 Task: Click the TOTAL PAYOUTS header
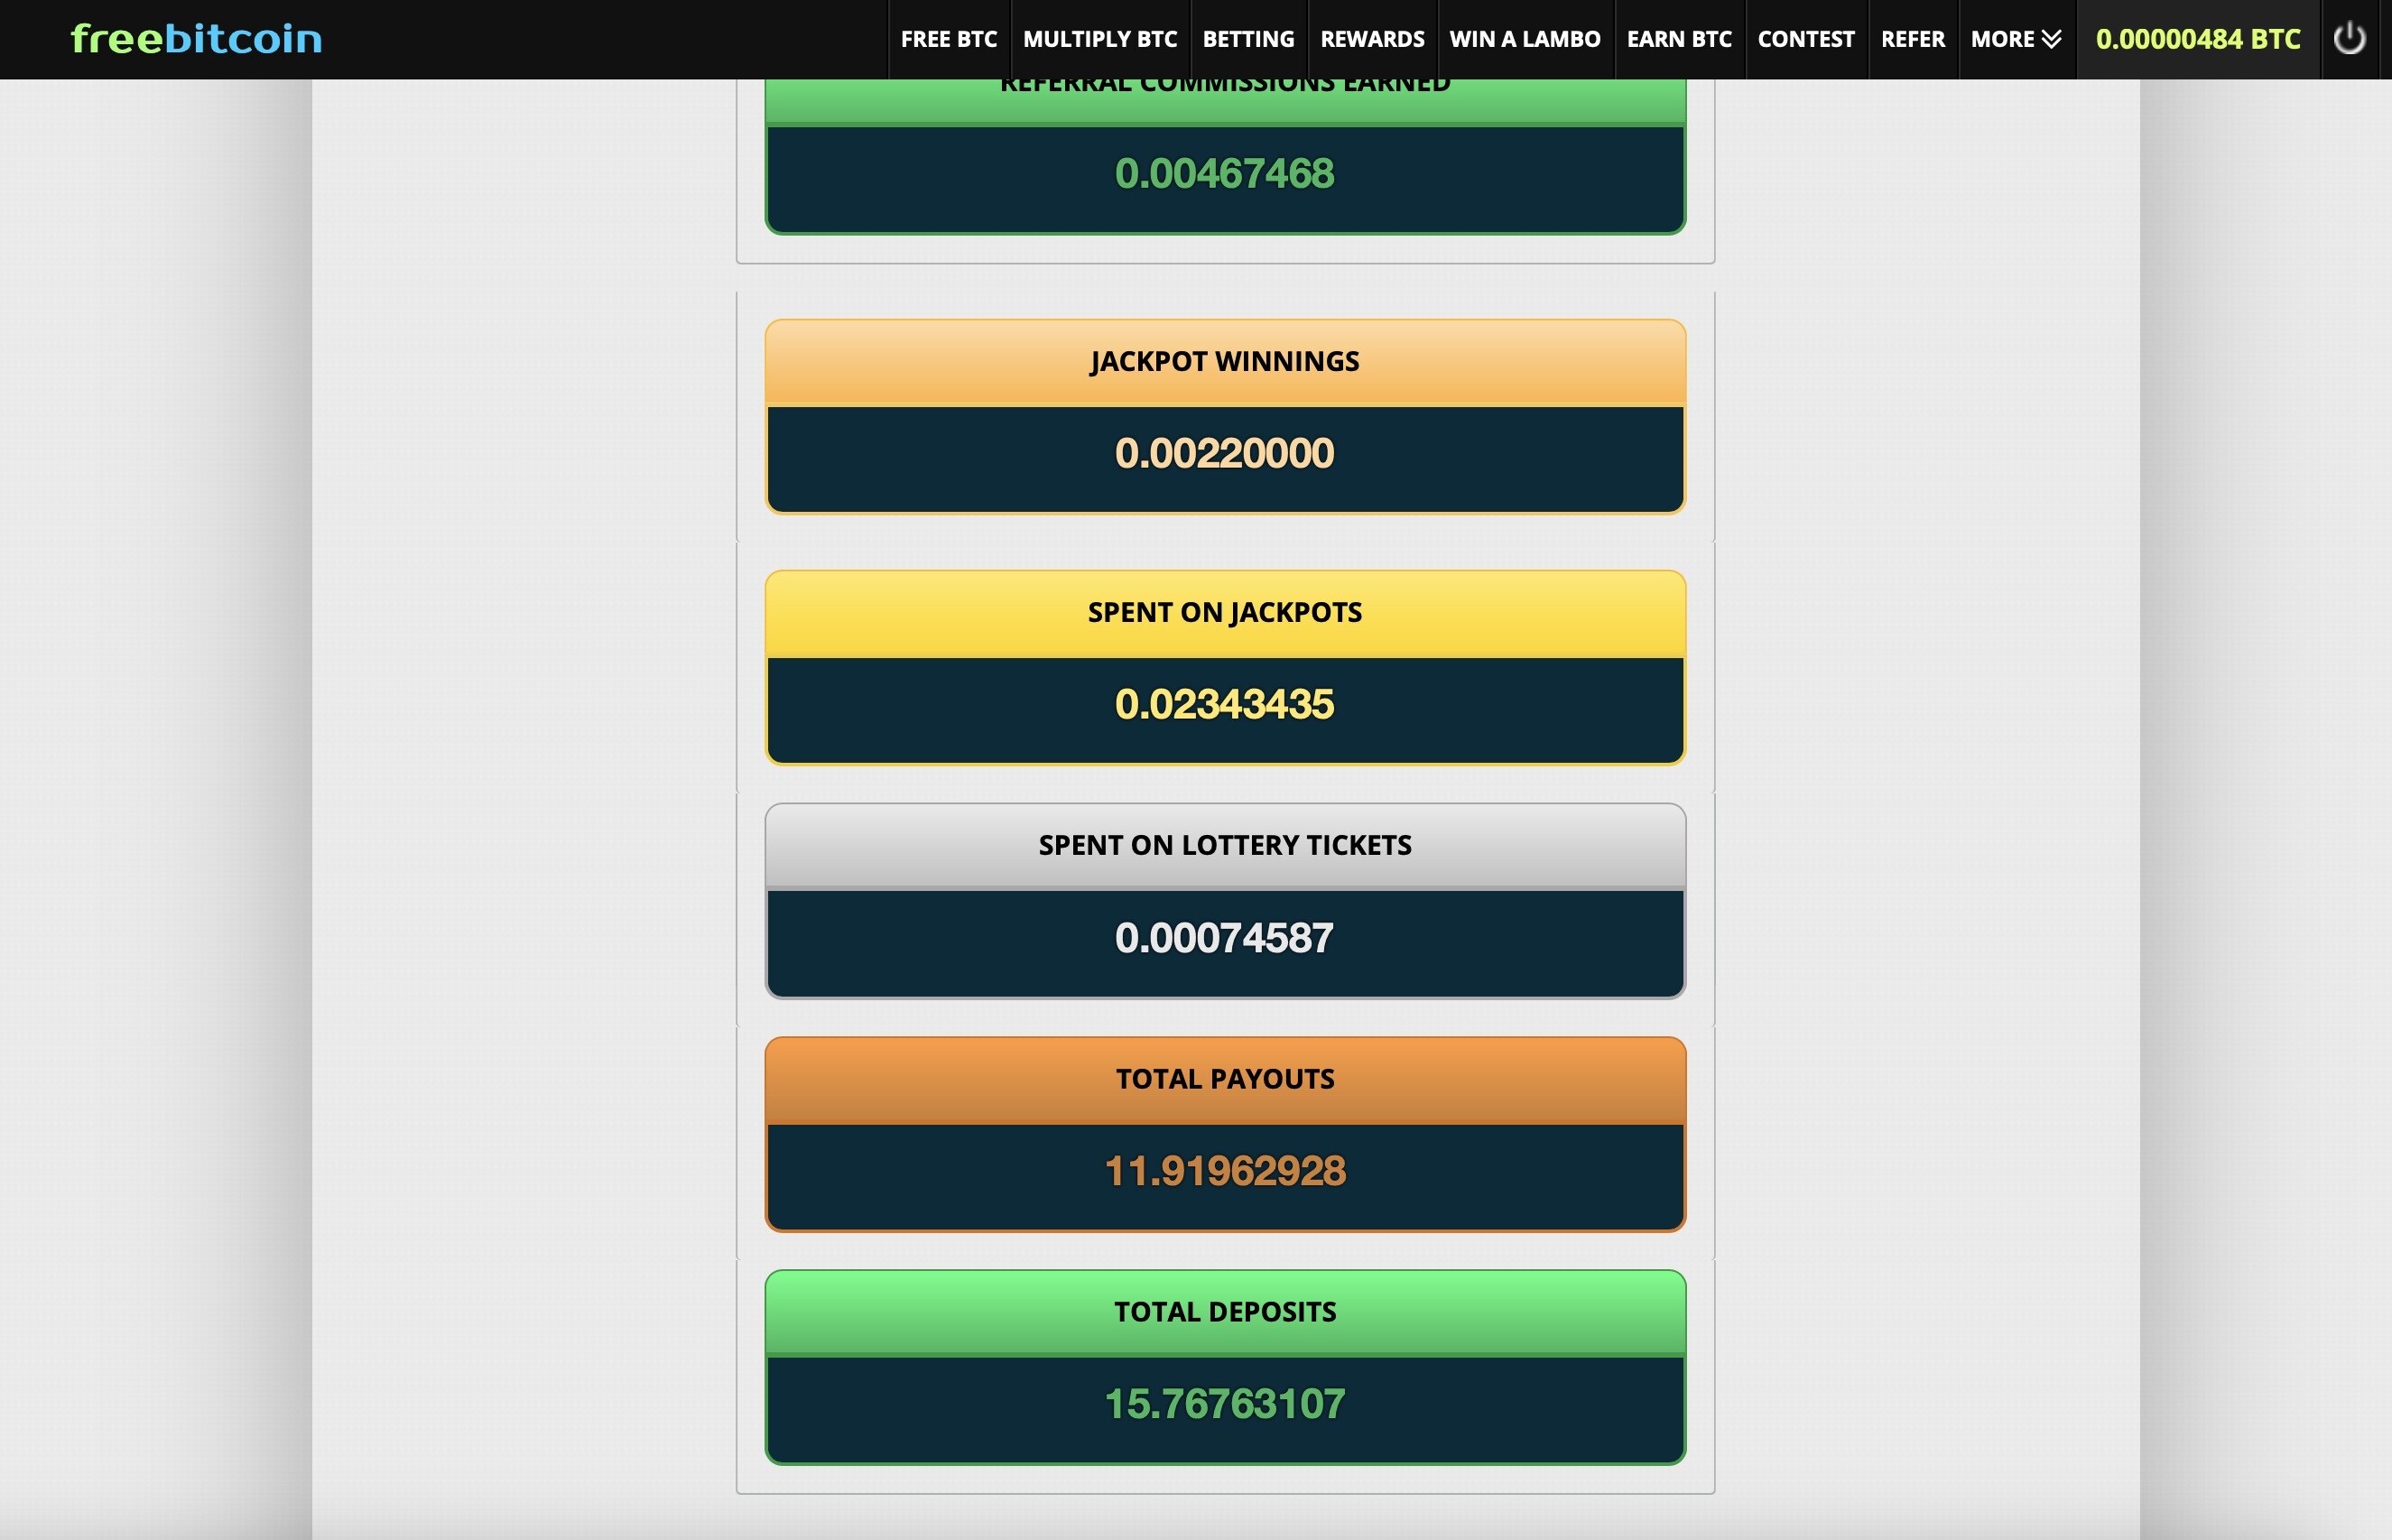[1225, 1080]
